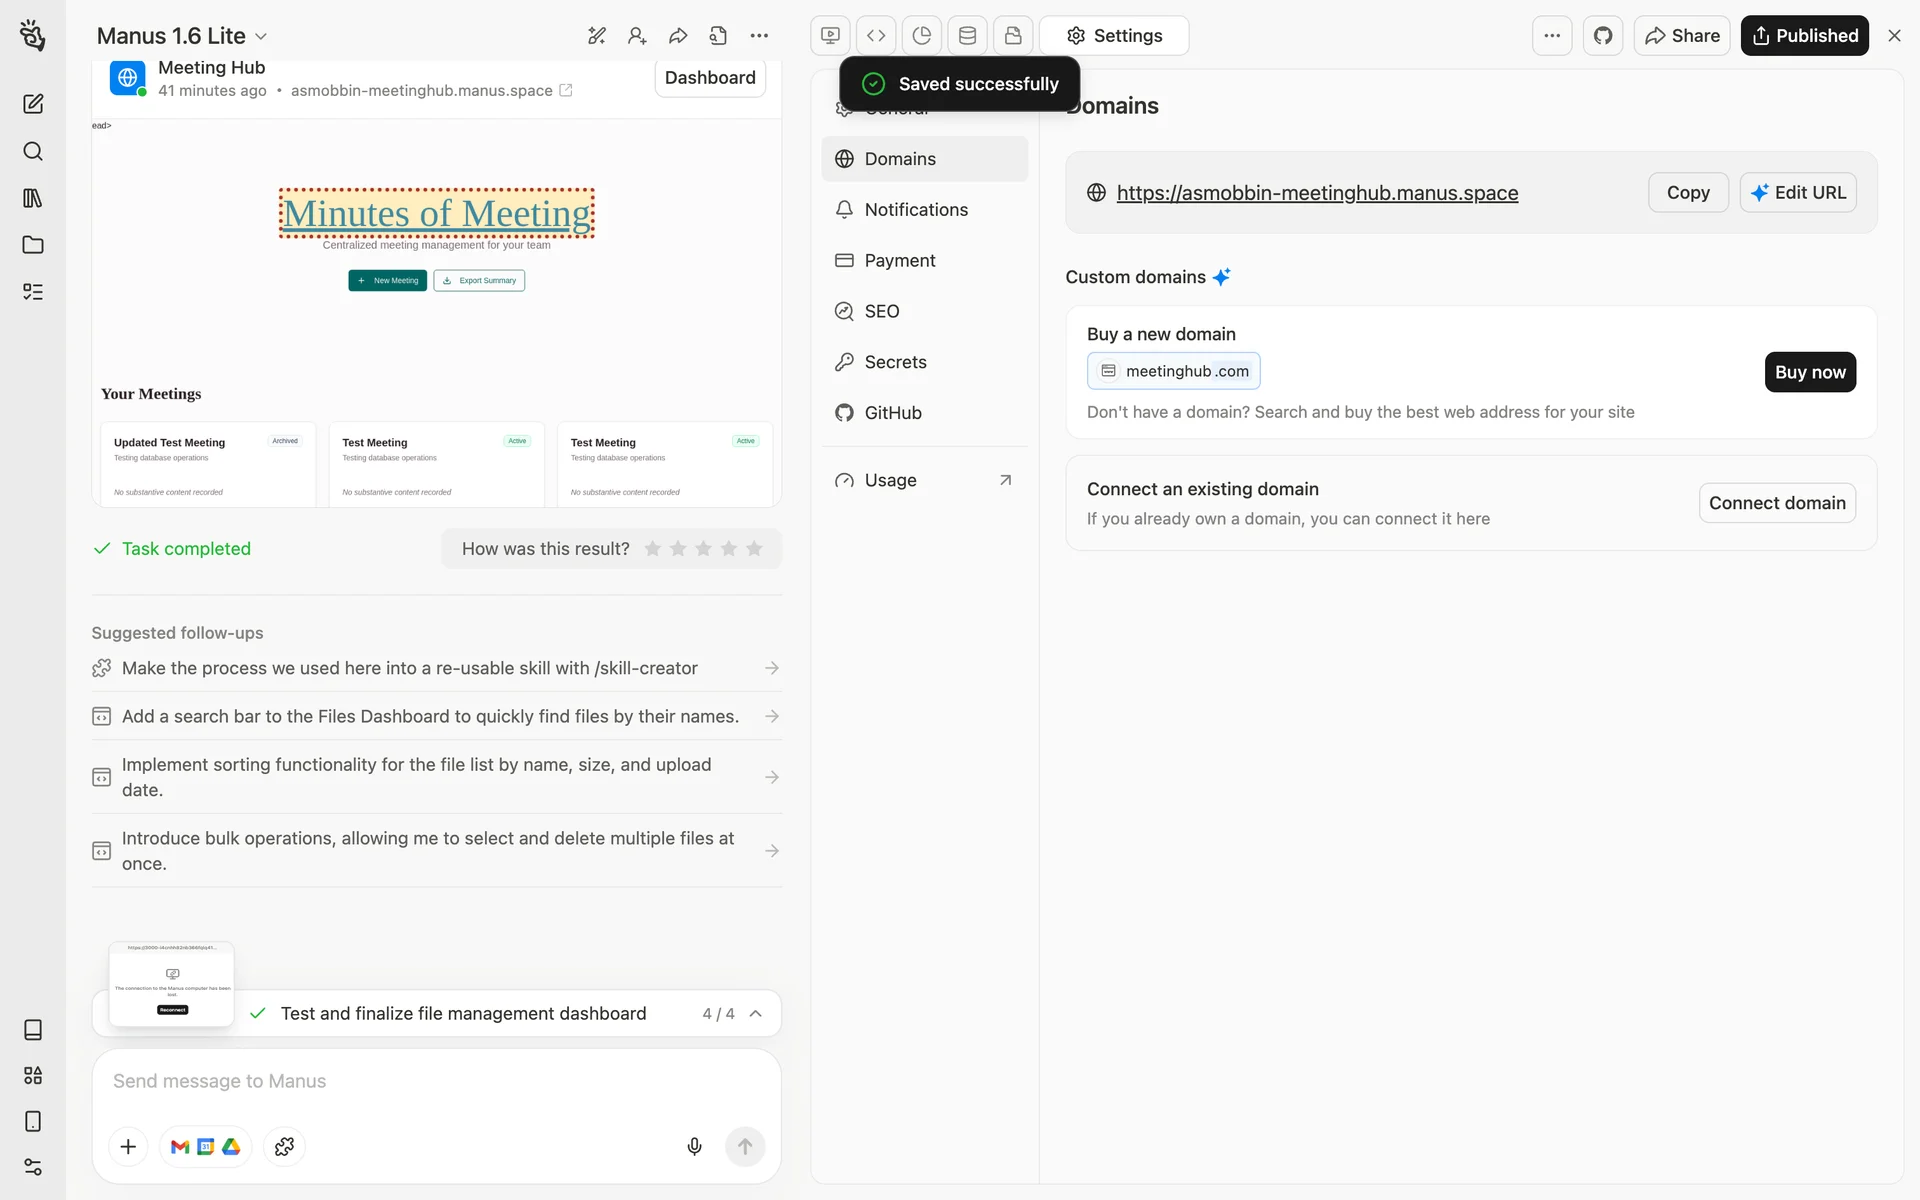Open the GitHub icon in top toolbar
The width and height of the screenshot is (1920, 1200).
1603,36
